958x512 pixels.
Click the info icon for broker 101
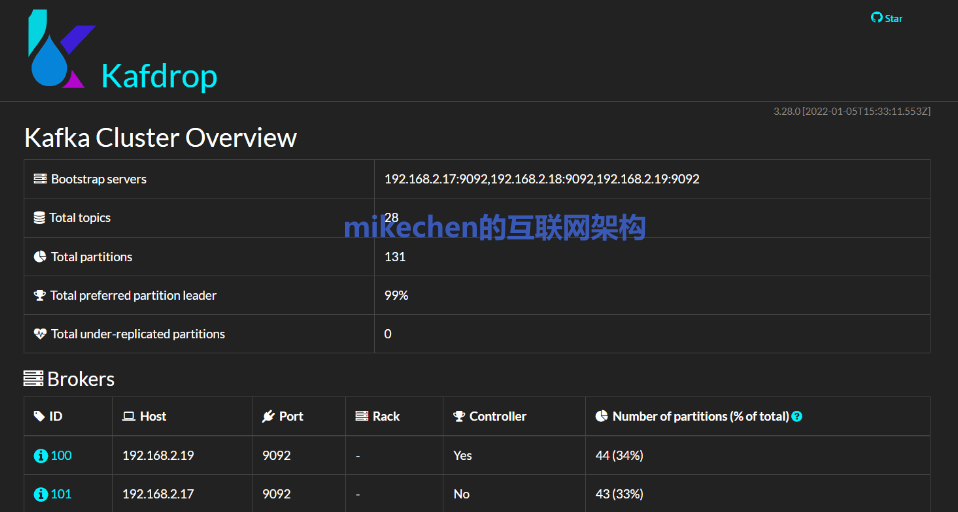tap(40, 494)
